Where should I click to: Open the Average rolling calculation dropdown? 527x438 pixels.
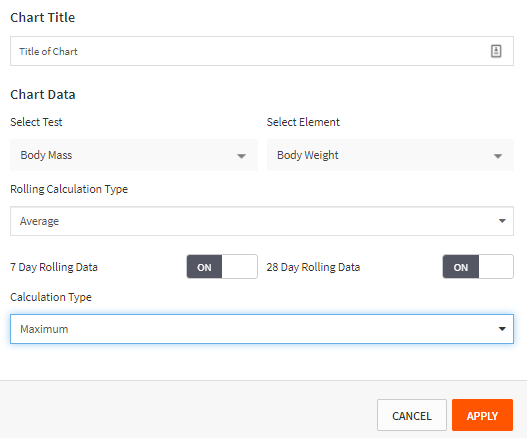261,221
